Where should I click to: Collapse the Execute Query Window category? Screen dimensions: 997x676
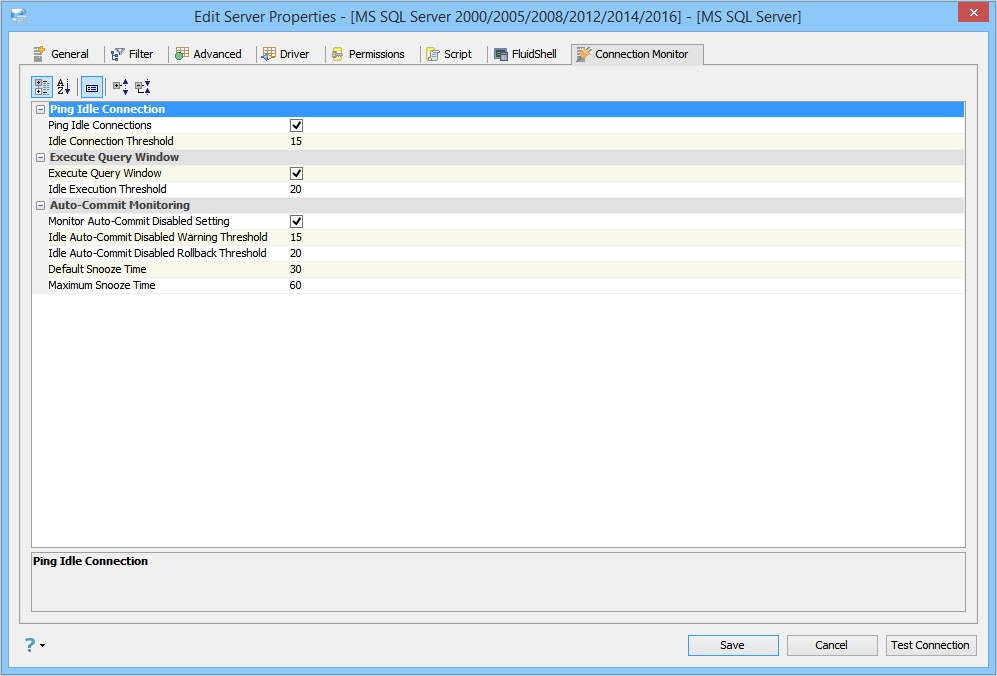tap(40, 157)
